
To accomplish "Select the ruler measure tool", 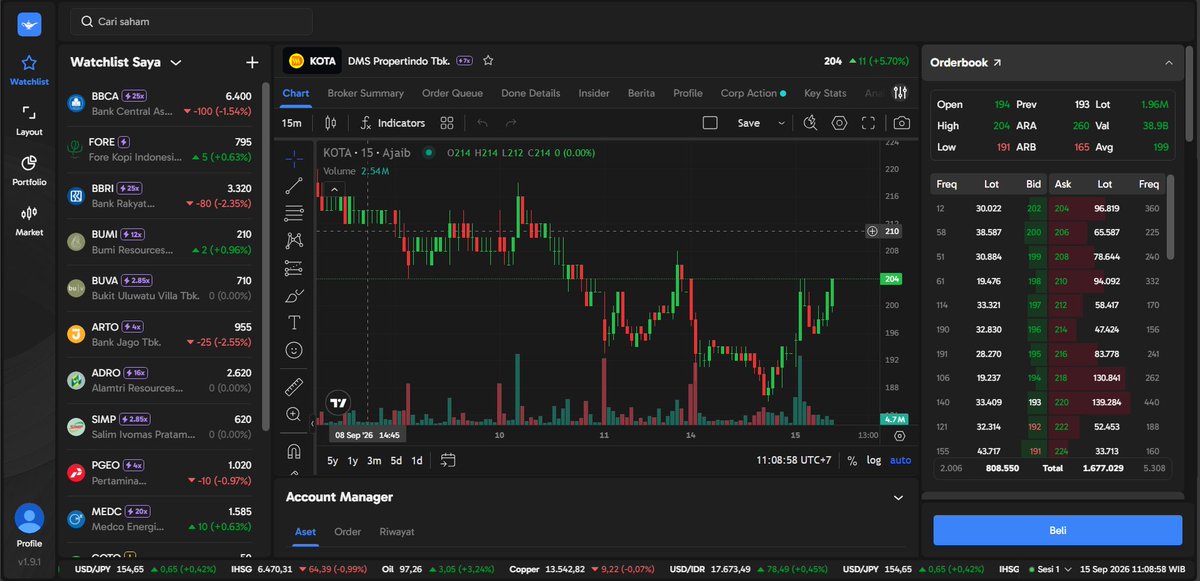I will pos(294,386).
